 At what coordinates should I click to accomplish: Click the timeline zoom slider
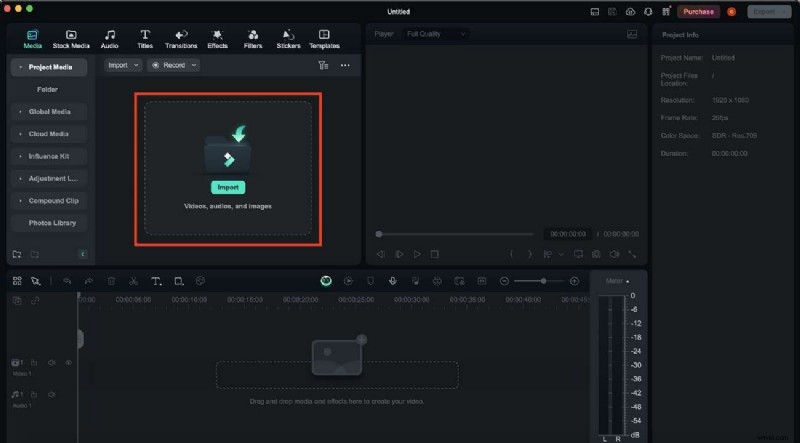[542, 281]
